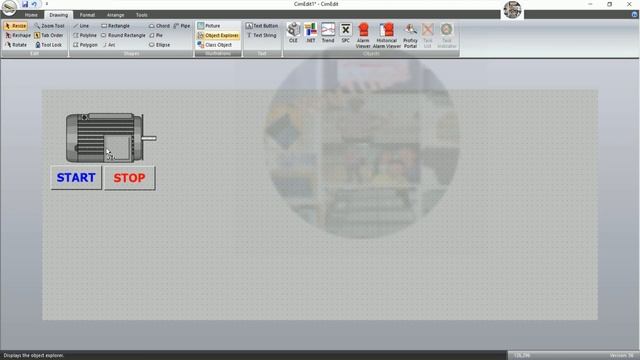Image resolution: width=640 pixels, height=360 pixels.
Task: Pick the Line shape tool
Action: click(81, 26)
